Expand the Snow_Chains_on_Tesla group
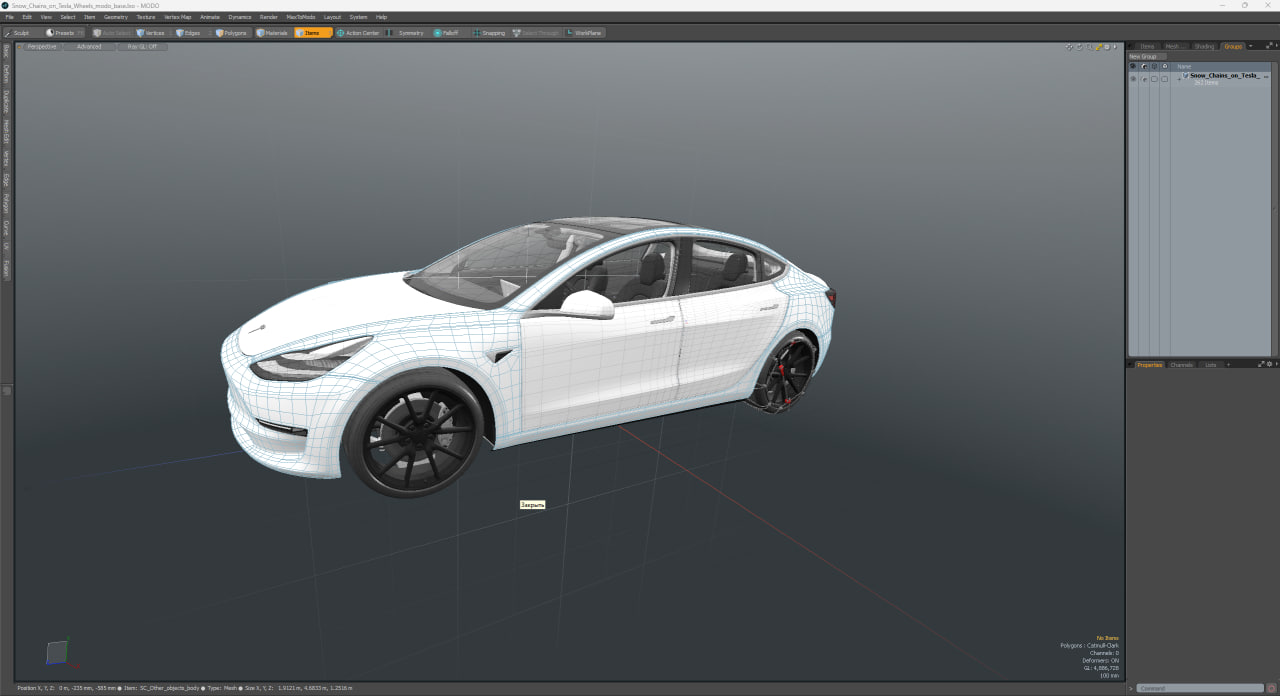The image size is (1280, 696). pyautogui.click(x=1179, y=79)
